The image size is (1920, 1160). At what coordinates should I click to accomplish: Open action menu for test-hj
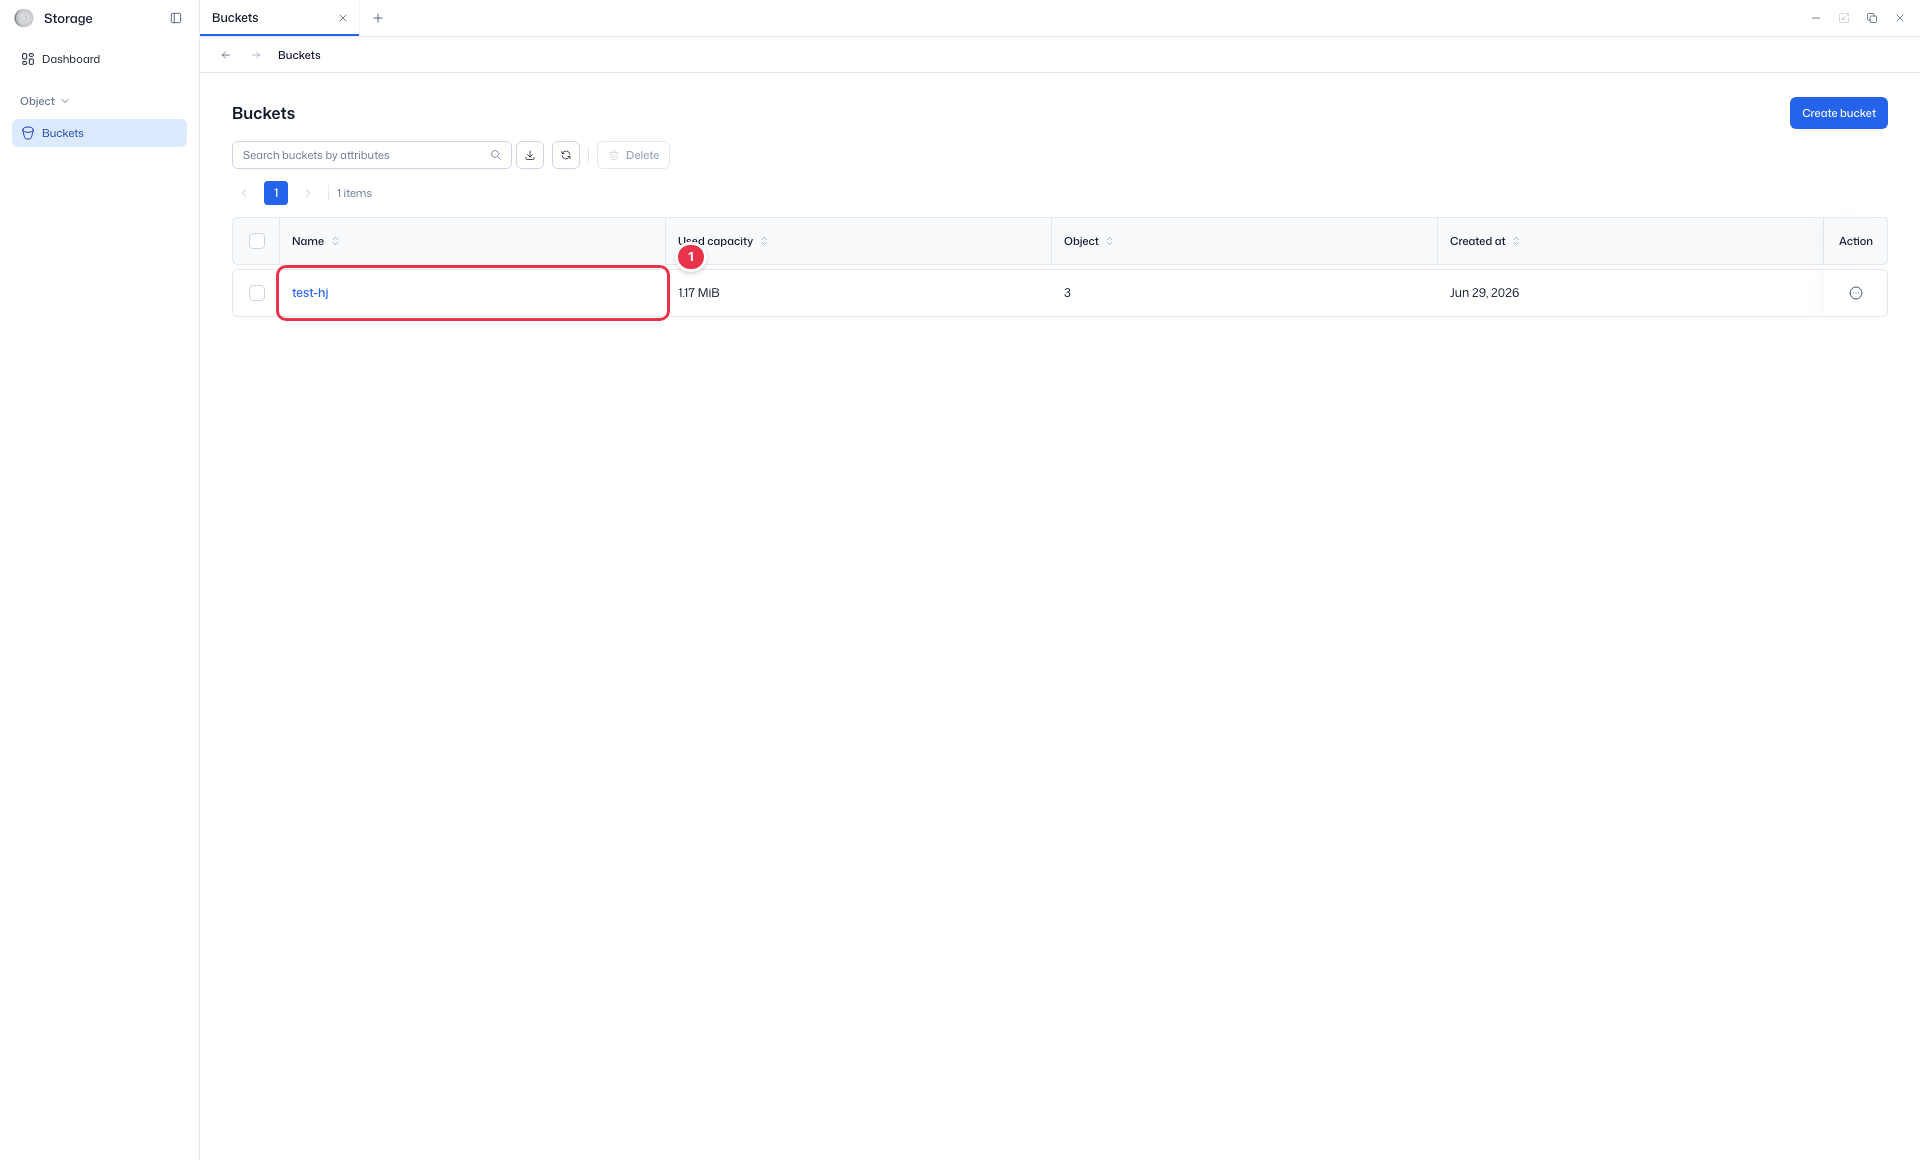1856,293
